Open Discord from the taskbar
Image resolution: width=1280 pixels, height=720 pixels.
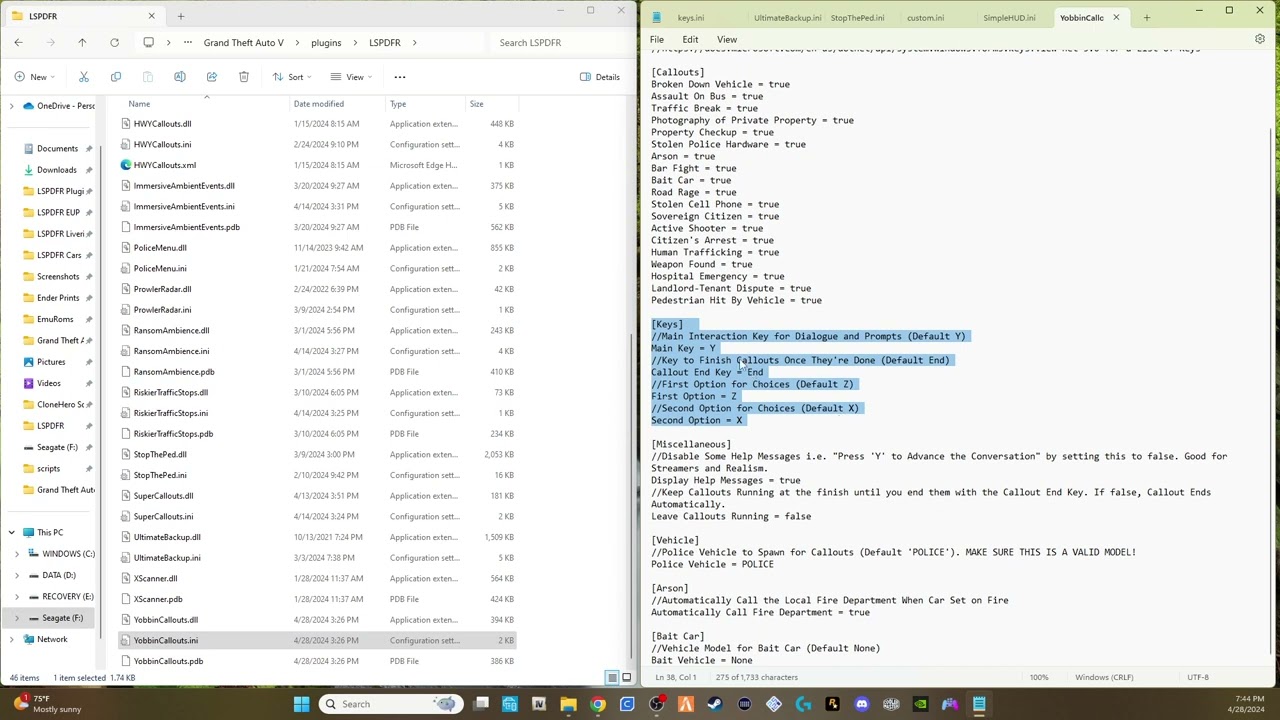point(862,704)
